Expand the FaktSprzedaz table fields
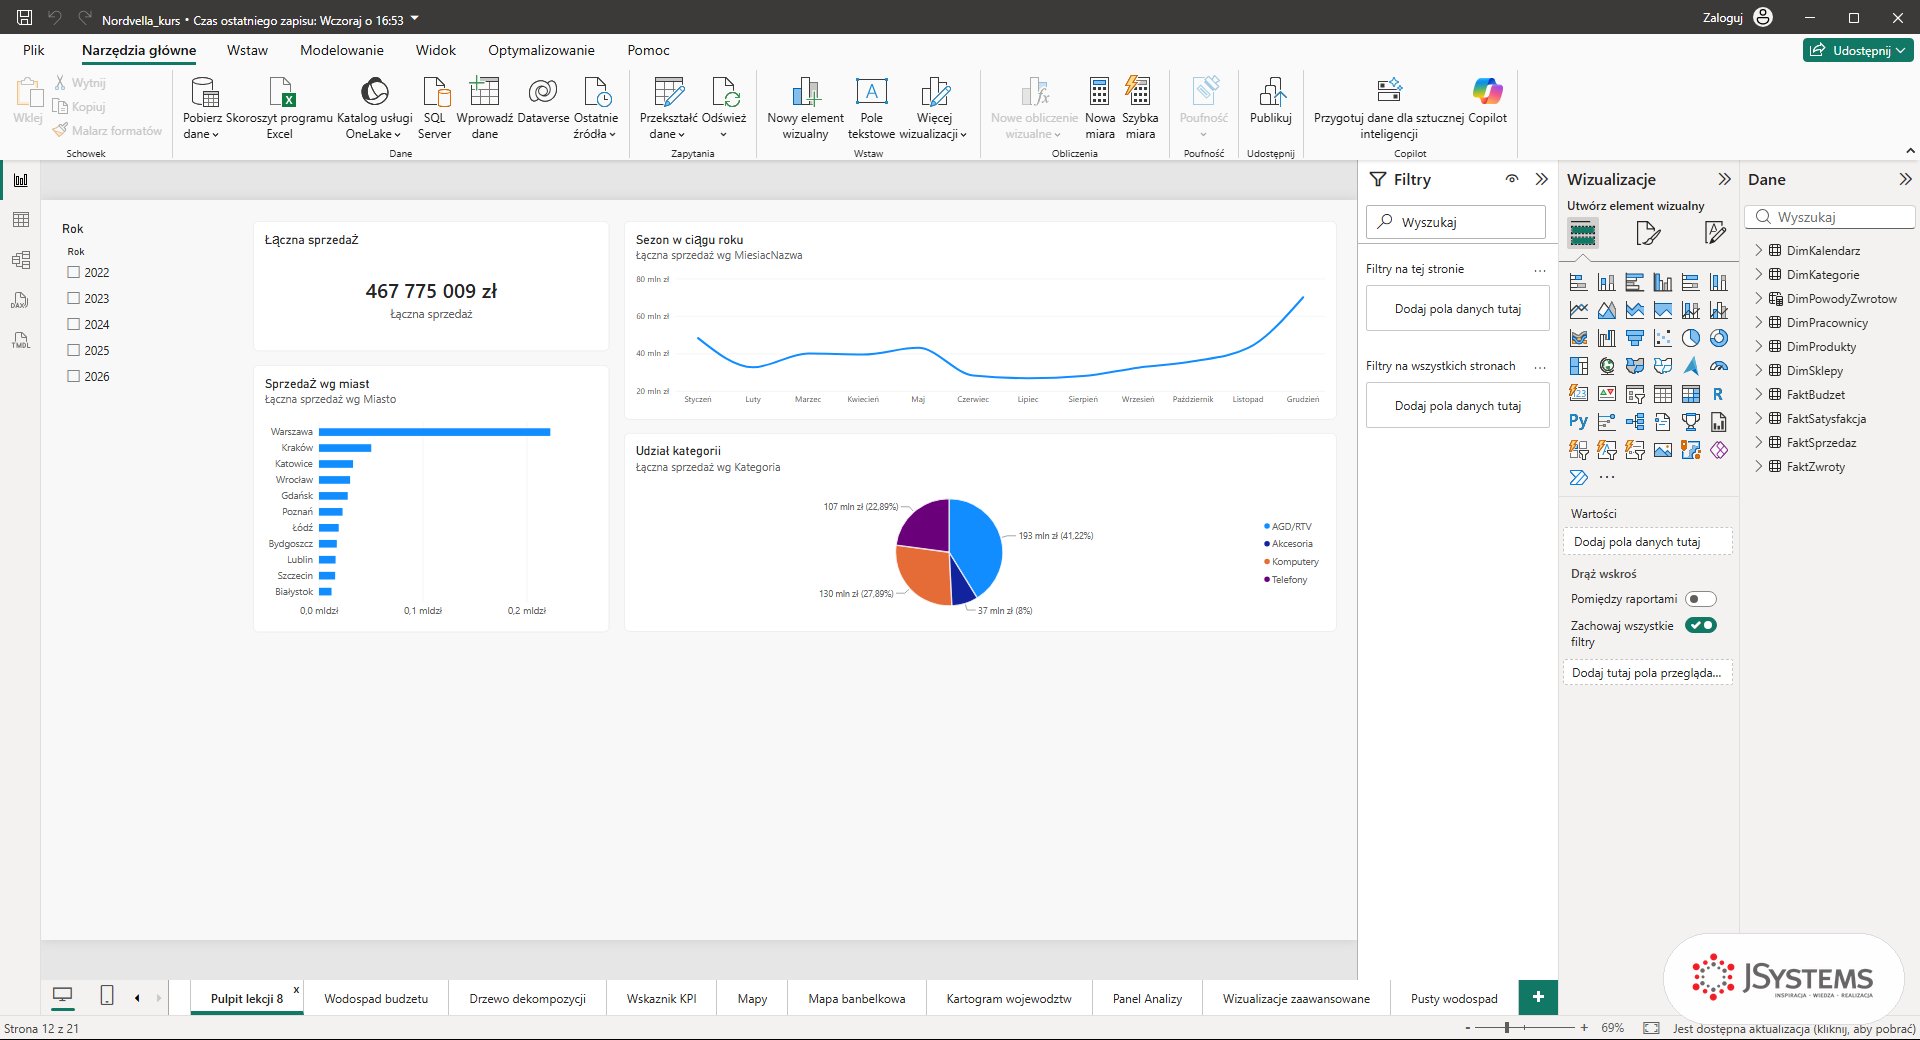This screenshot has height=1040, width=1920. [x=1759, y=442]
